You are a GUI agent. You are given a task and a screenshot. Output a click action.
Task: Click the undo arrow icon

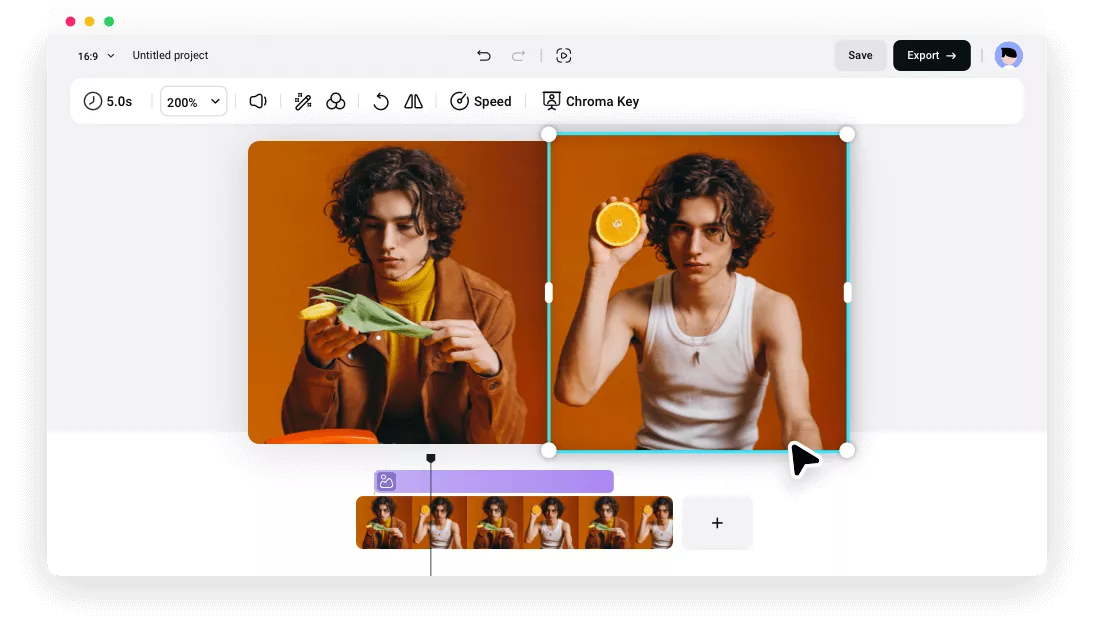tap(484, 56)
